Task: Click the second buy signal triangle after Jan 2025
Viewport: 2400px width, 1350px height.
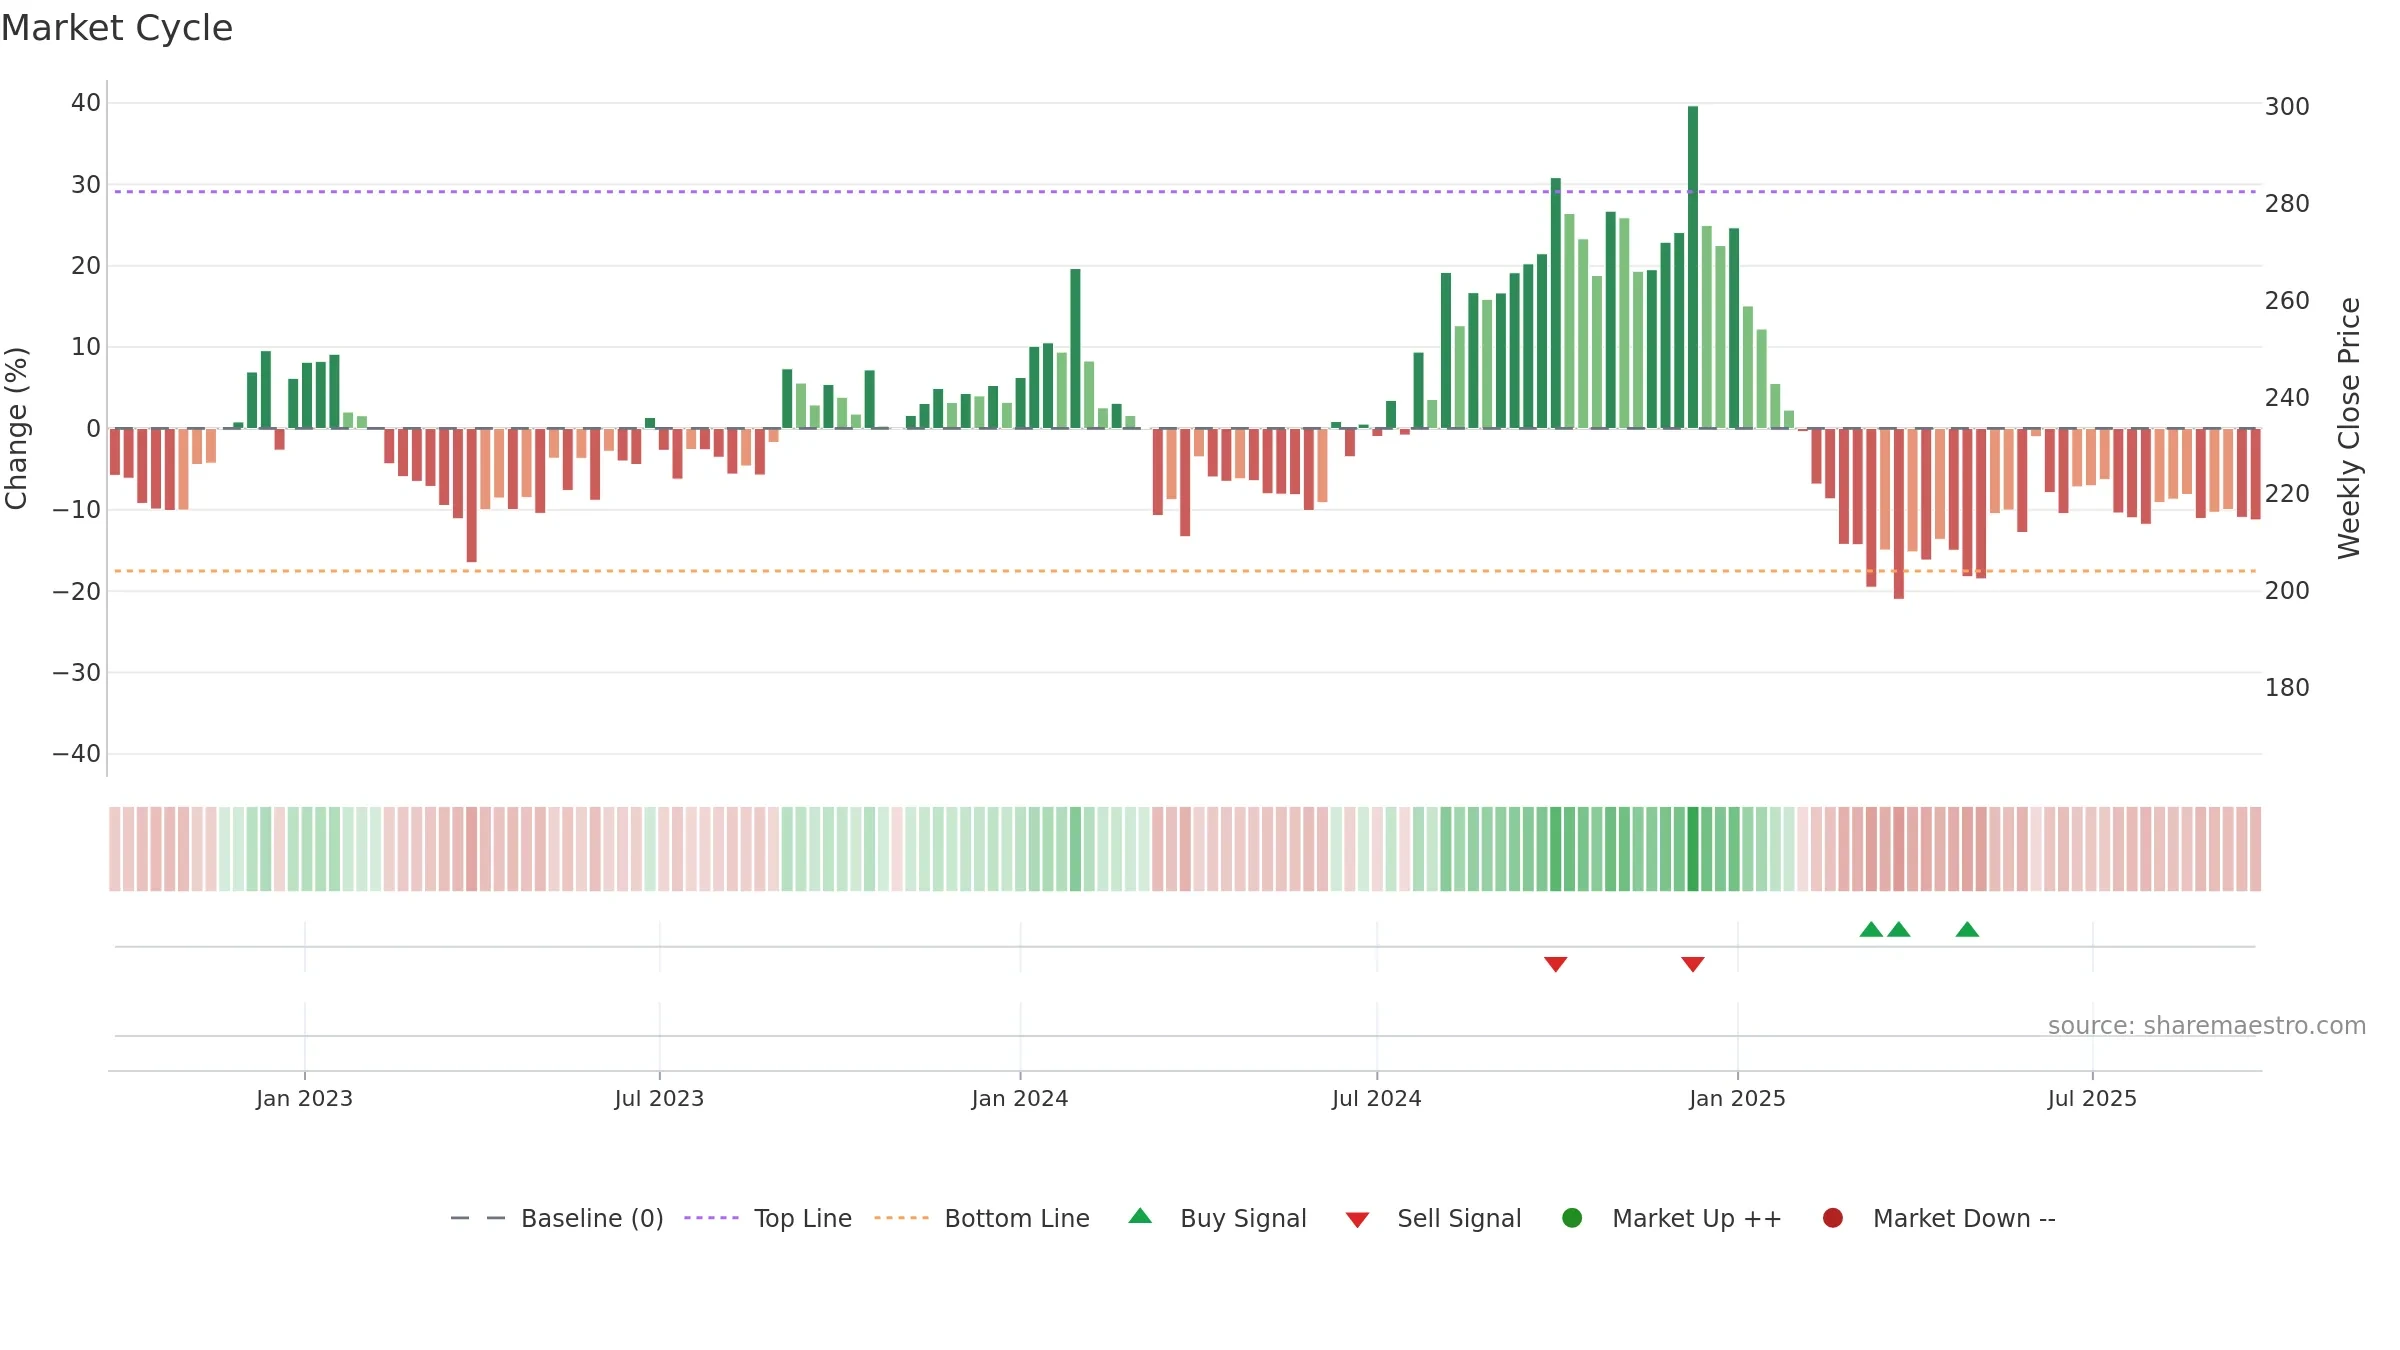Action: [1899, 930]
